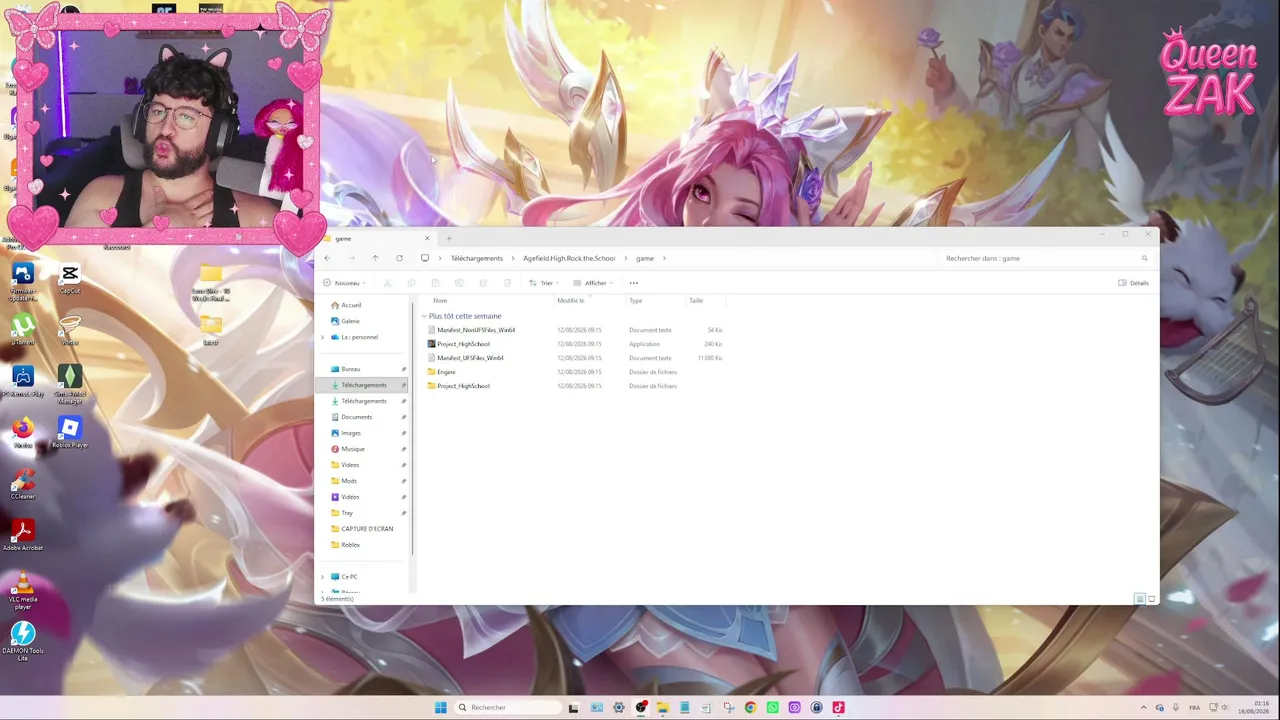Open the Windows Start menu
The width and height of the screenshot is (1280, 720).
pos(440,708)
